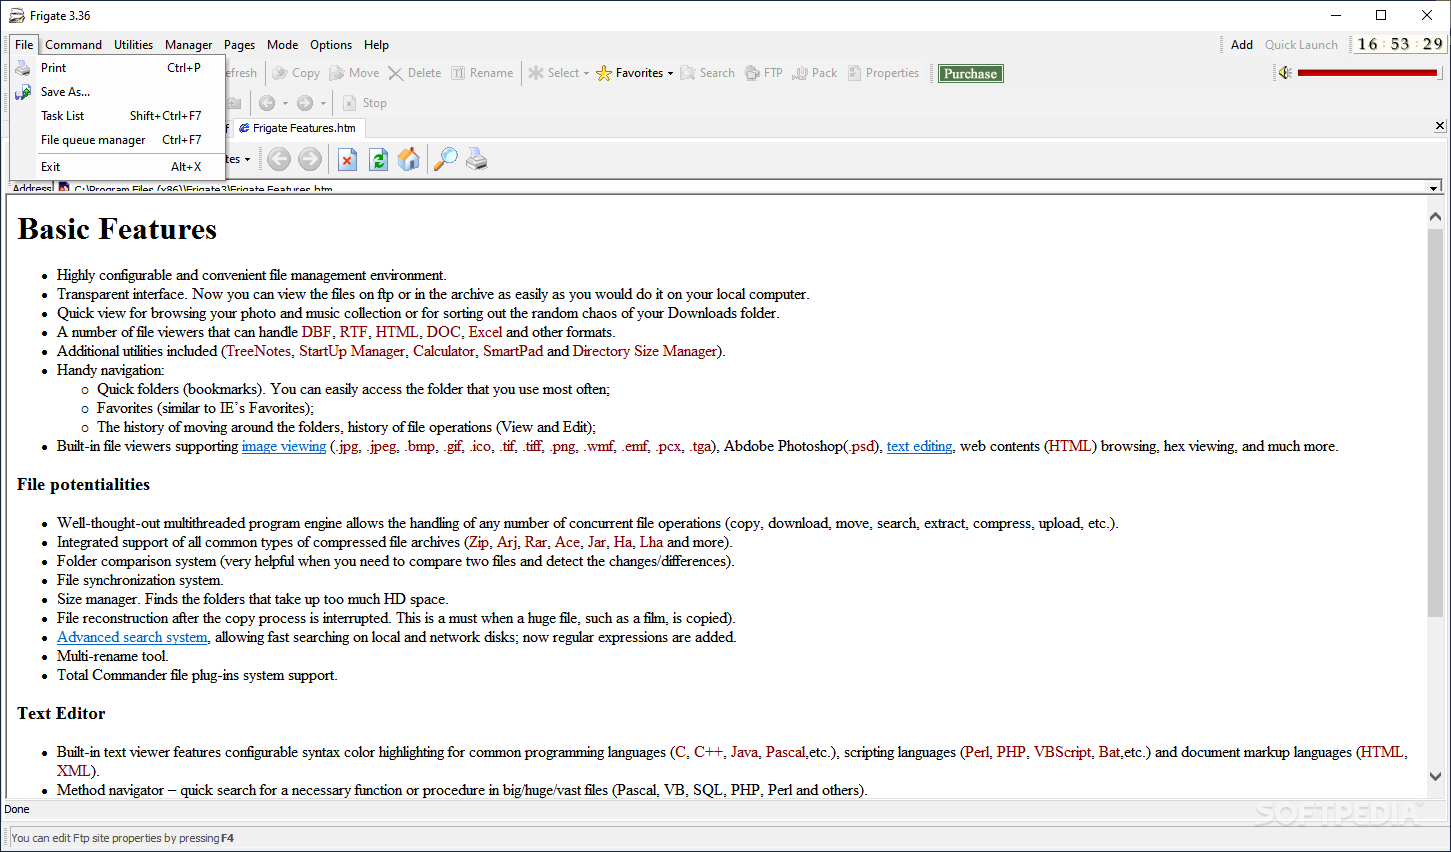This screenshot has width=1451, height=852.
Task: Click the page scrollbar up arrow
Action: click(1435, 217)
